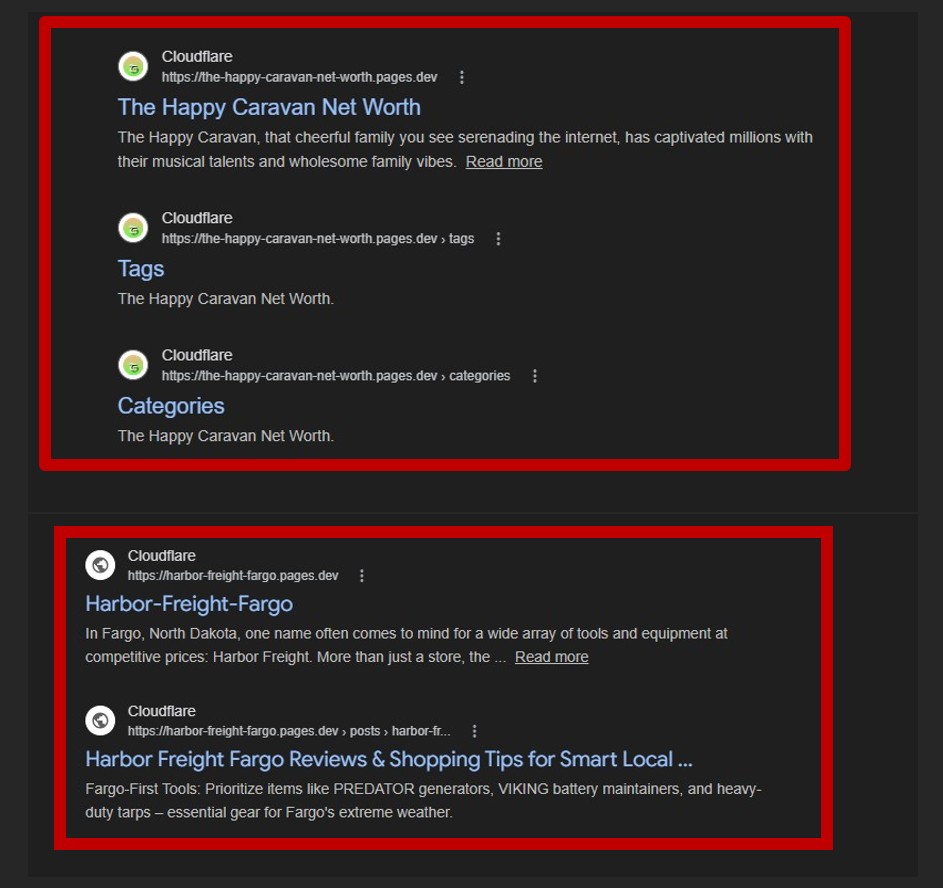The width and height of the screenshot is (943, 888).
Task: Click the globe icon of Harbor Freight Fargo Reviews result
Action: tap(100, 720)
